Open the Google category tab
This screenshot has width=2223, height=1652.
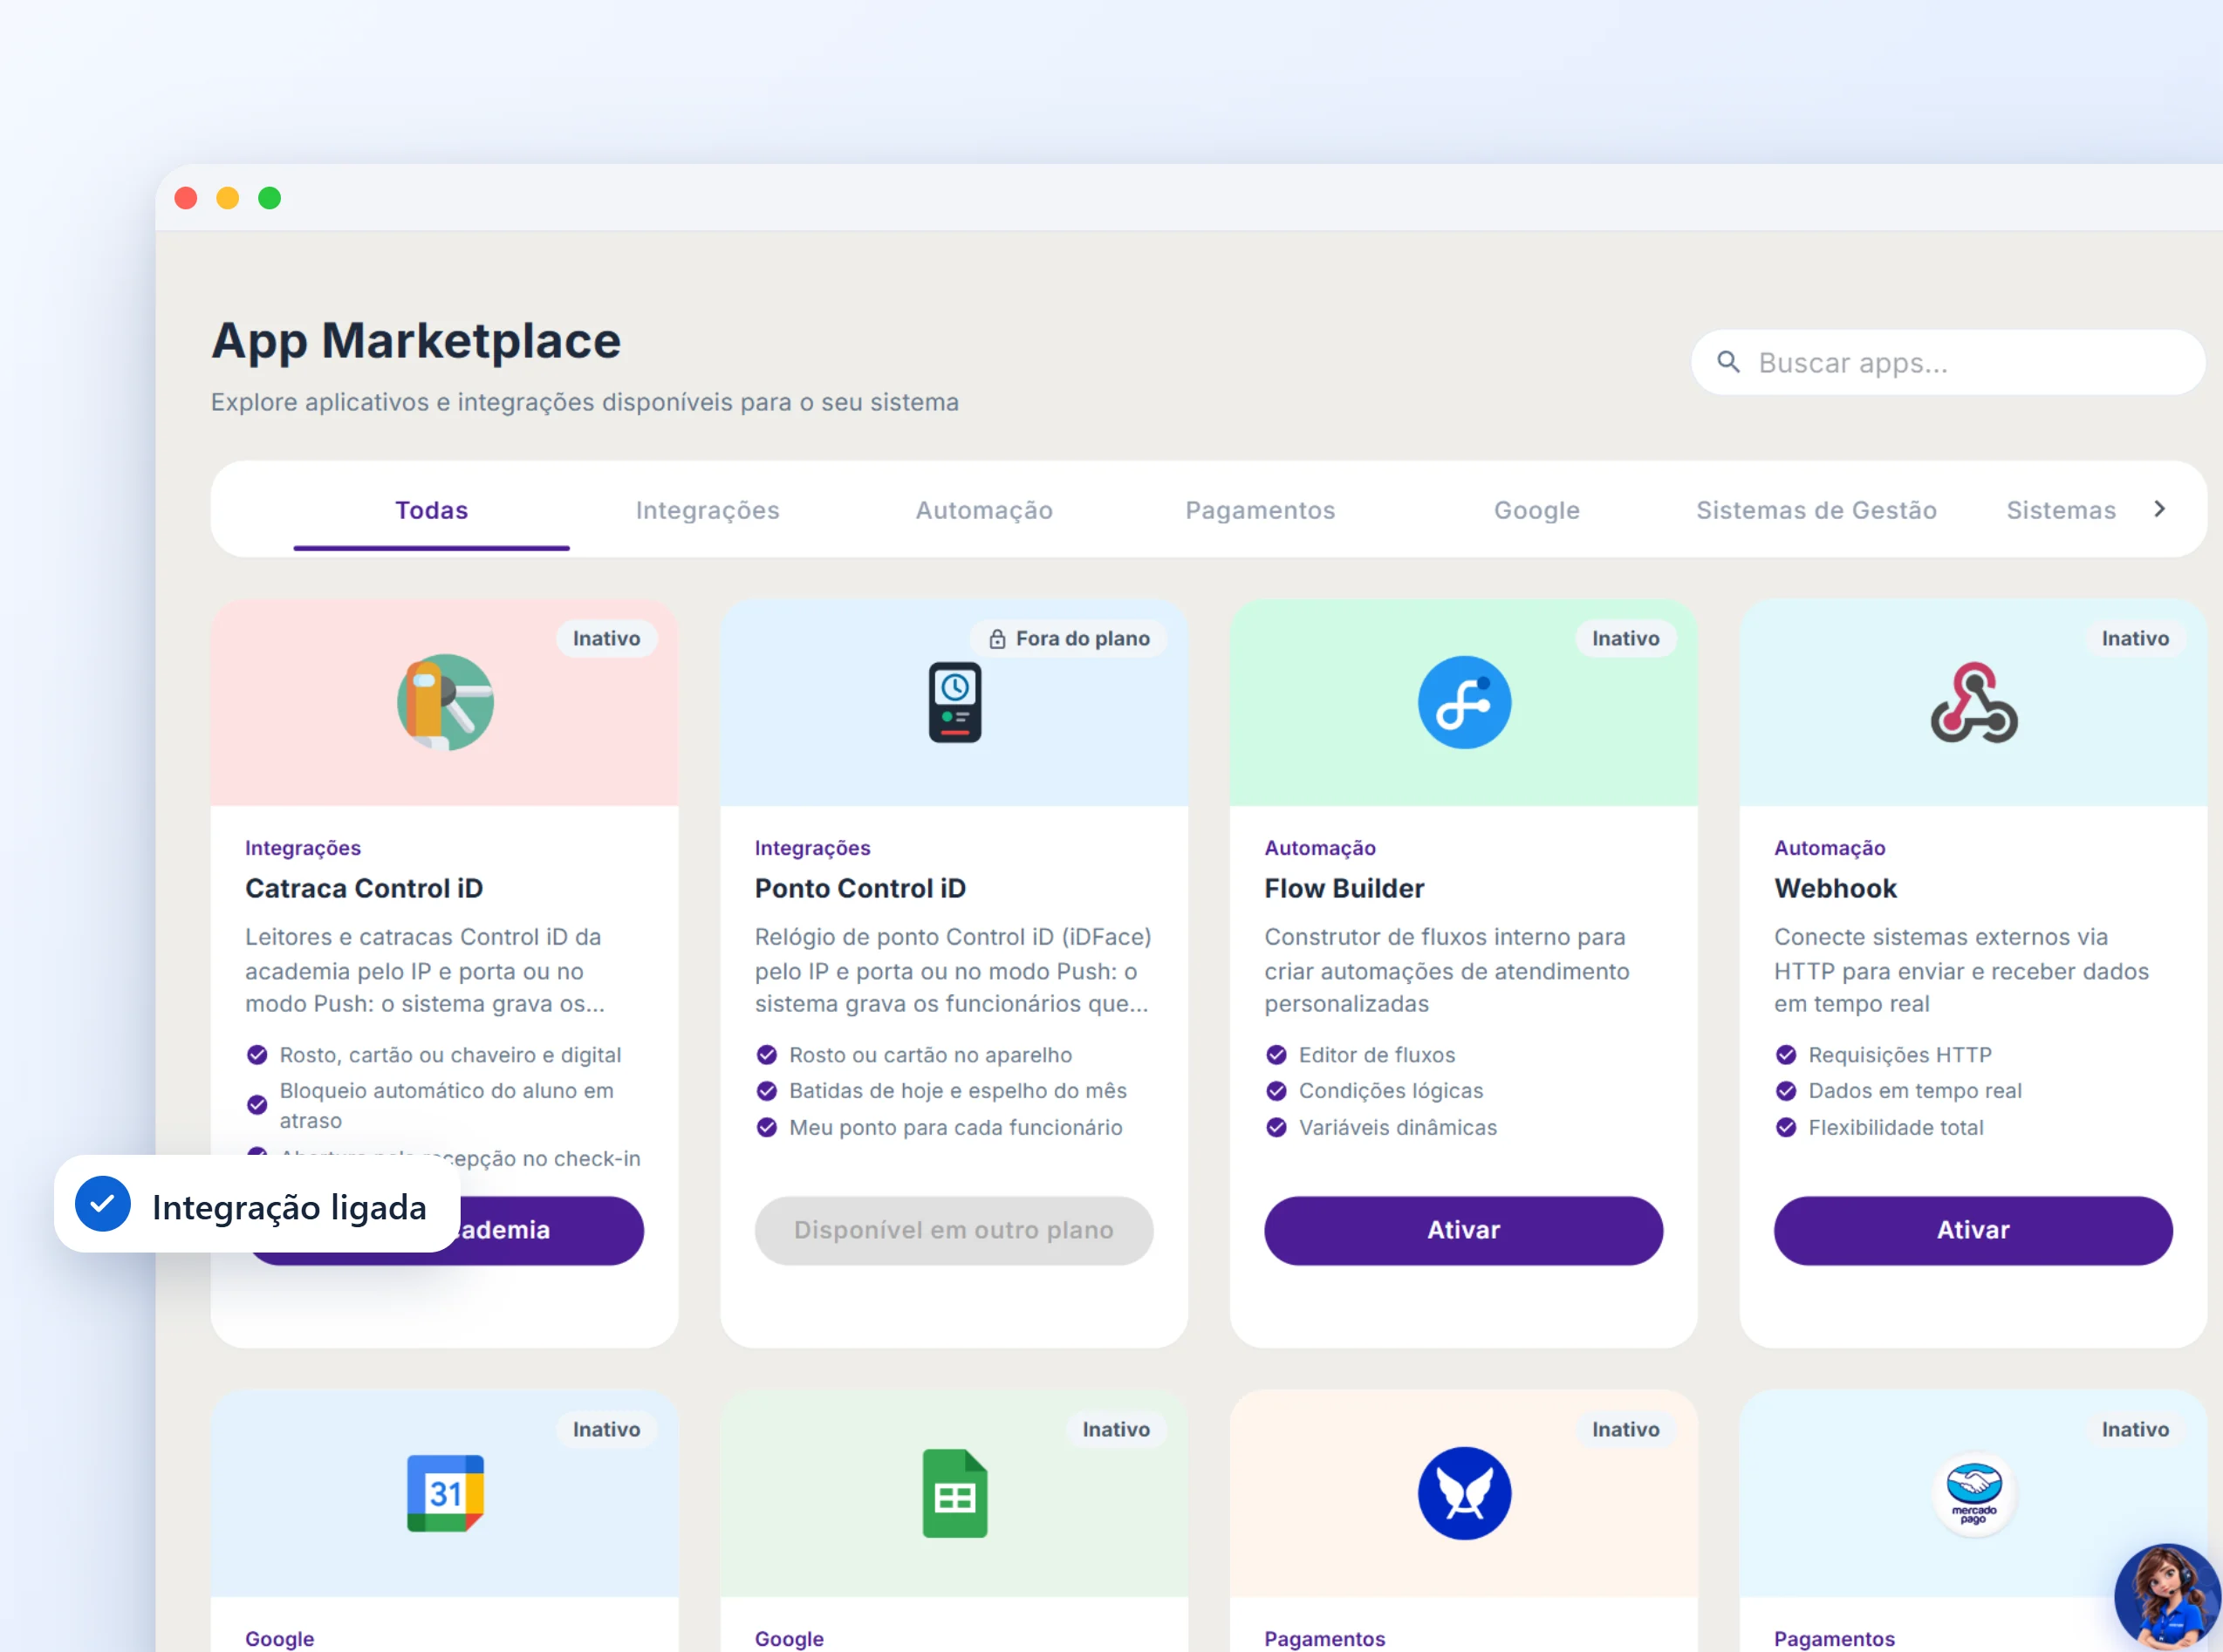point(1537,510)
